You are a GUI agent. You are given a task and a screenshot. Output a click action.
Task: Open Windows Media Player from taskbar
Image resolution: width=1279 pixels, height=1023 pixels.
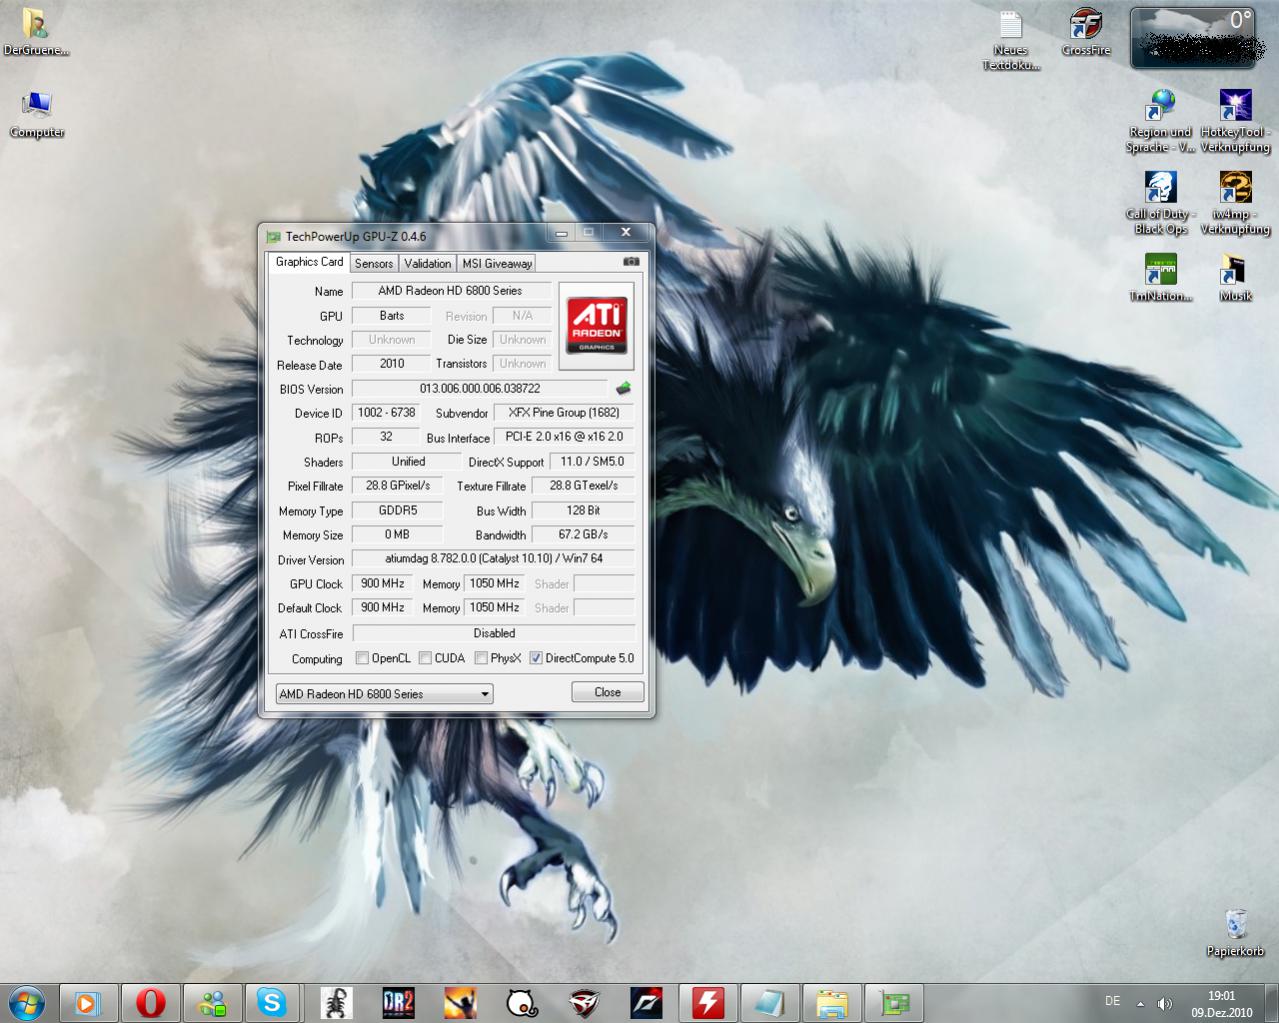[88, 1002]
